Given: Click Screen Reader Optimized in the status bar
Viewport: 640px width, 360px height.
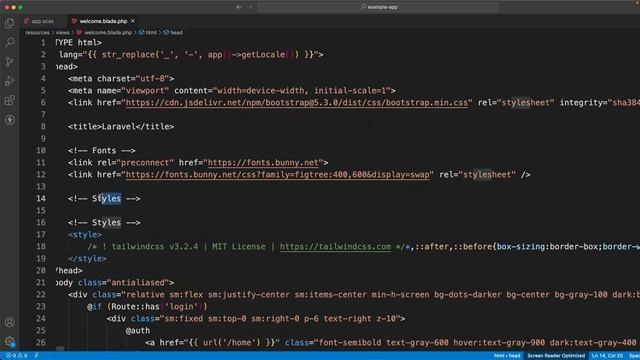Looking at the screenshot, I should pyautogui.click(x=556, y=356).
